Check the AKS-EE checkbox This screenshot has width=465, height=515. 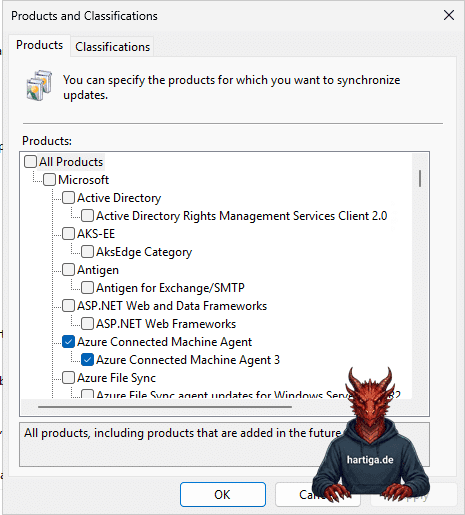click(68, 234)
